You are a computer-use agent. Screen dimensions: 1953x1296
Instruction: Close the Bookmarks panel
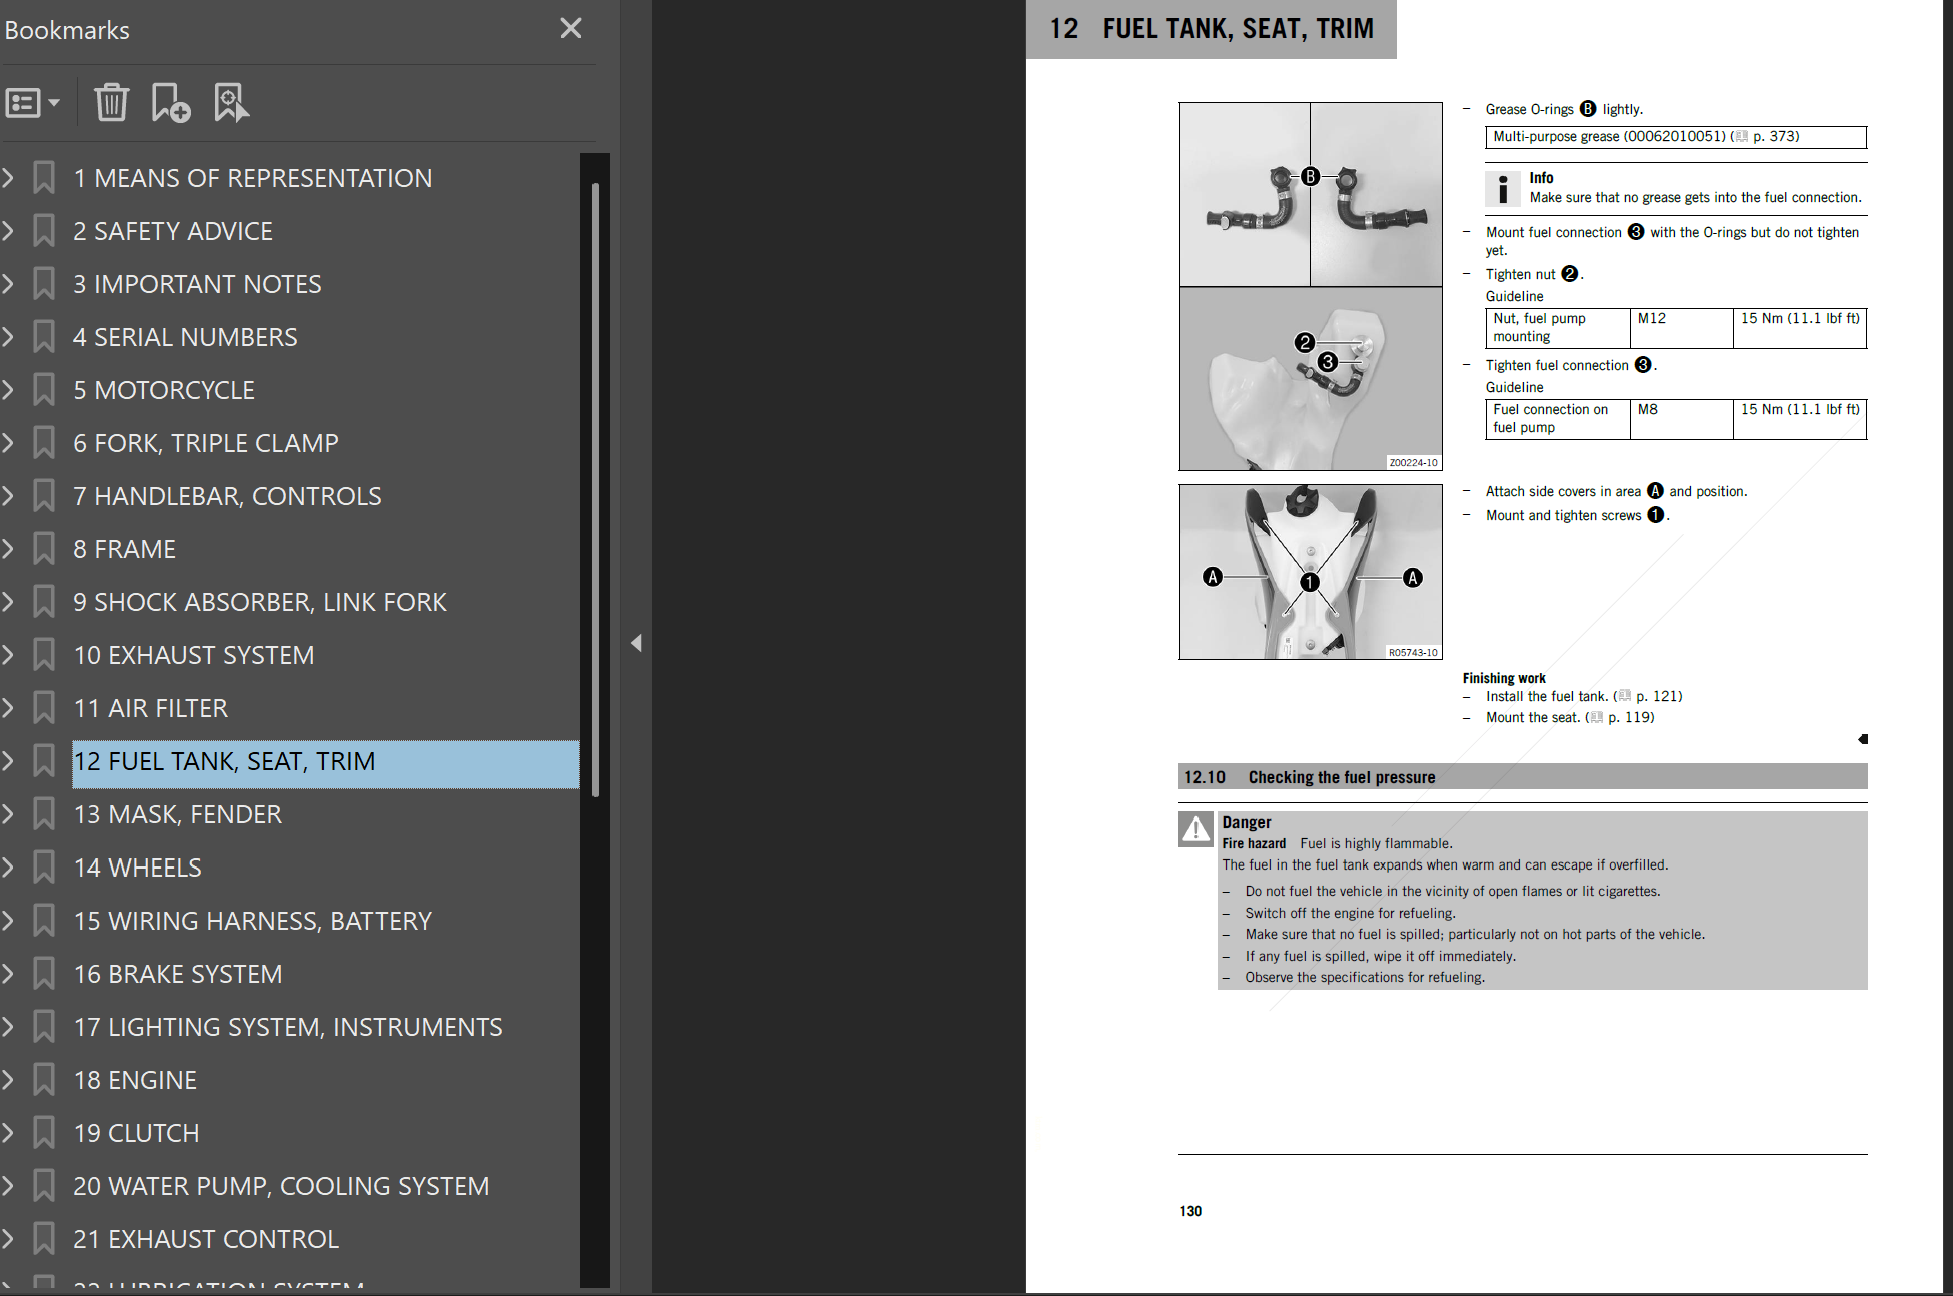571,28
